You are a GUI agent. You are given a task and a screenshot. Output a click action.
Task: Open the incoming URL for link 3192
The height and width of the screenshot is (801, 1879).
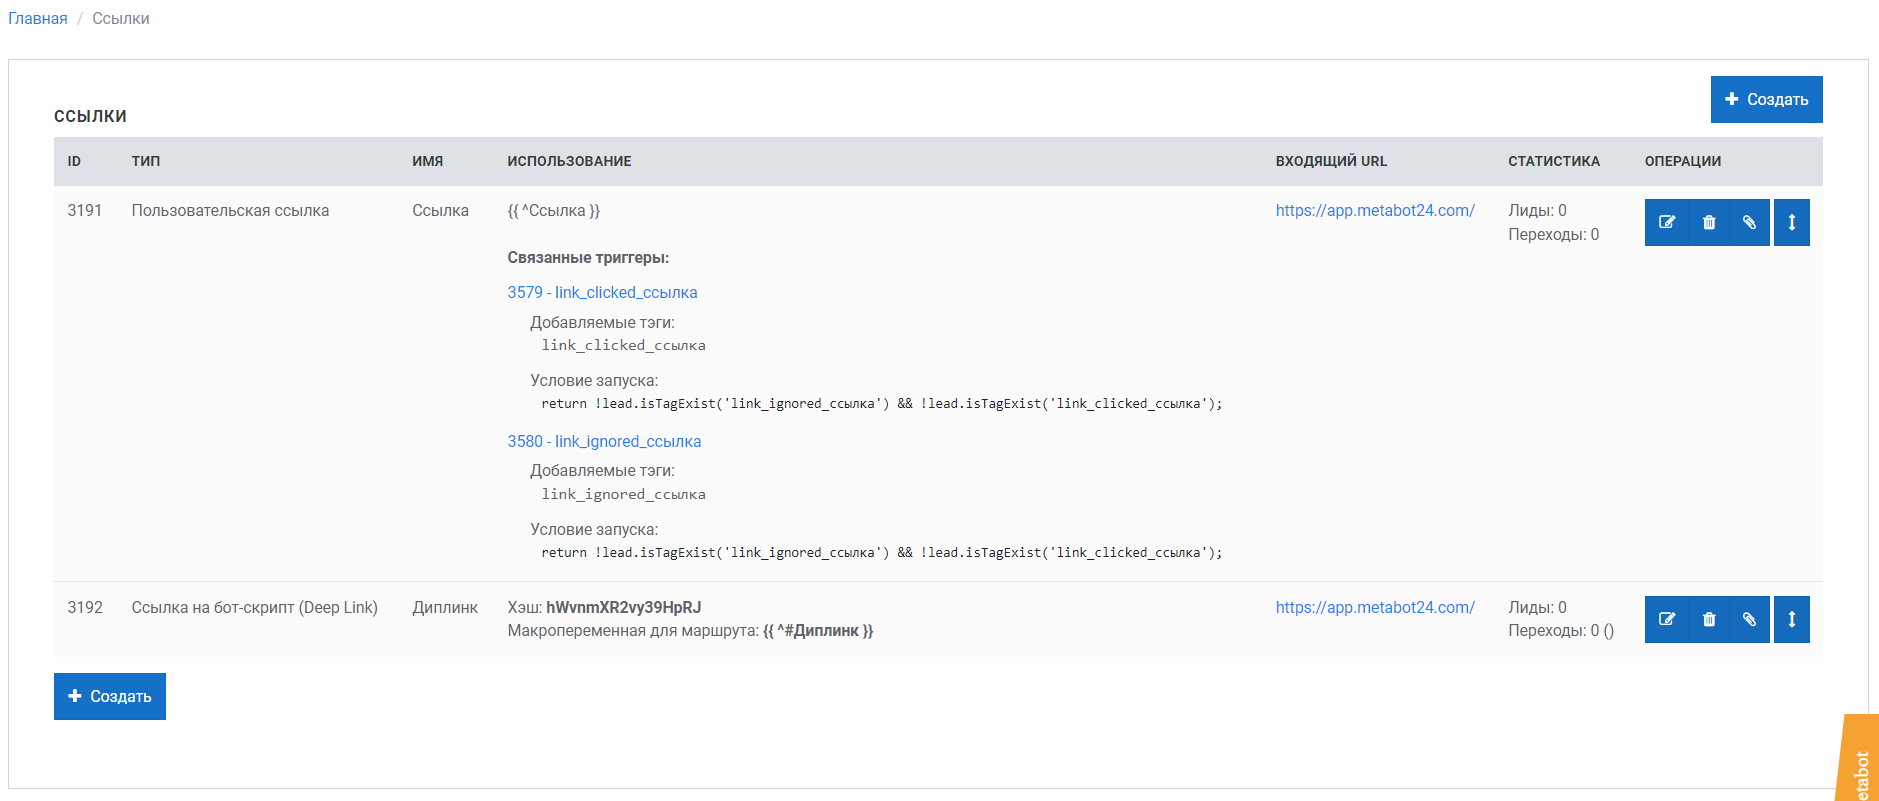coord(1375,607)
